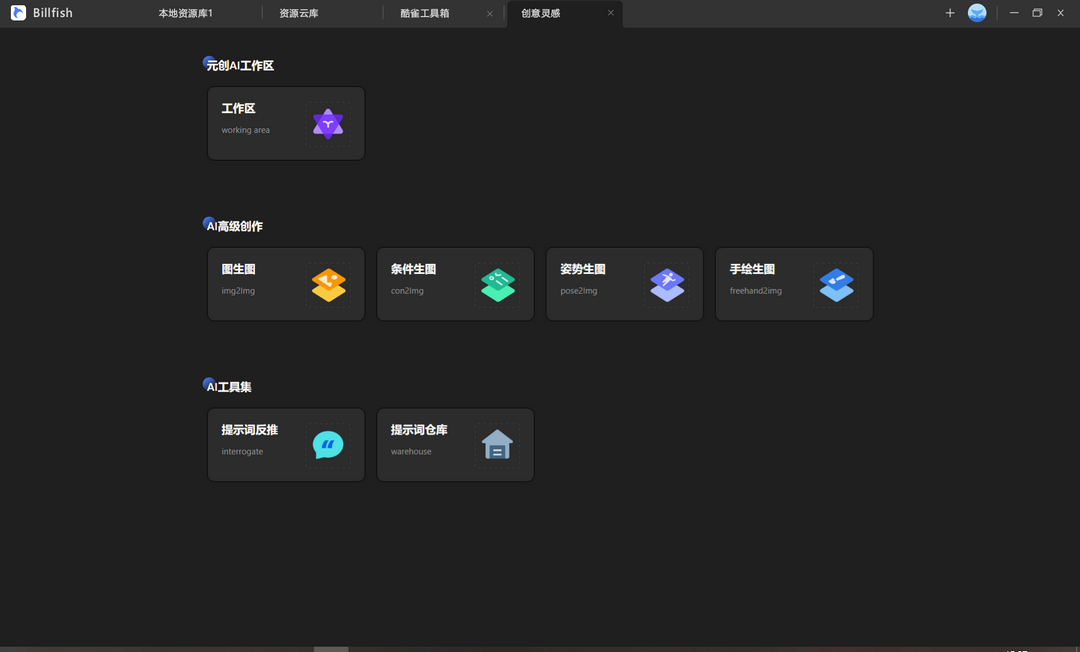Click the AI工具集 section heading
Viewport: 1080px width, 652px height.
coord(227,386)
